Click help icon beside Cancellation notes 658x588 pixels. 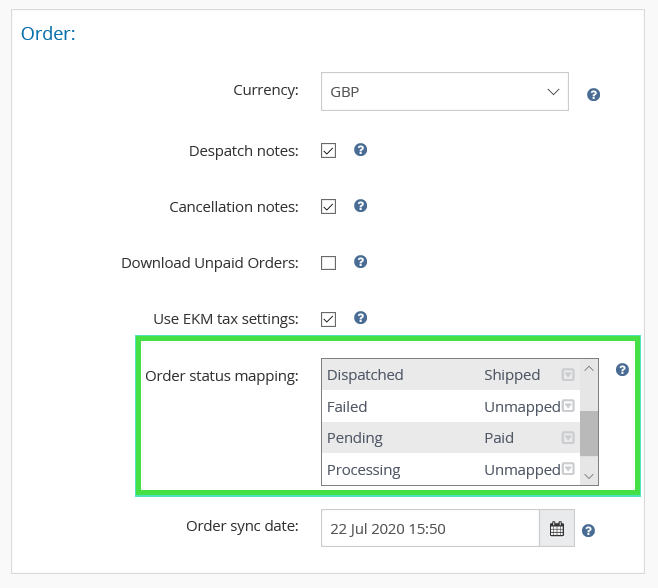pyautogui.click(x=361, y=206)
